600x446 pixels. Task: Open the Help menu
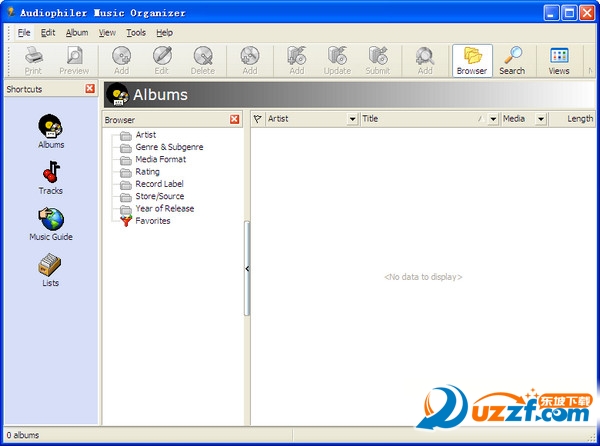click(x=165, y=33)
